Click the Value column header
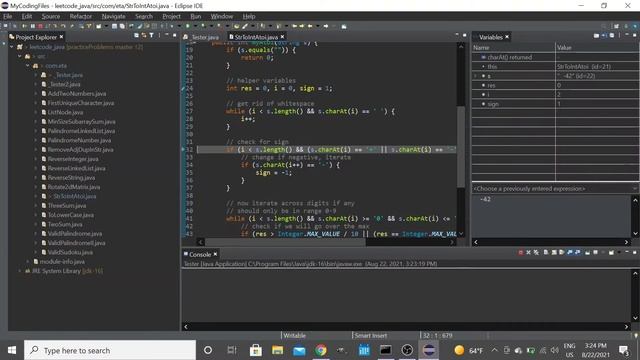The width and height of the screenshot is (640, 360). click(597, 48)
